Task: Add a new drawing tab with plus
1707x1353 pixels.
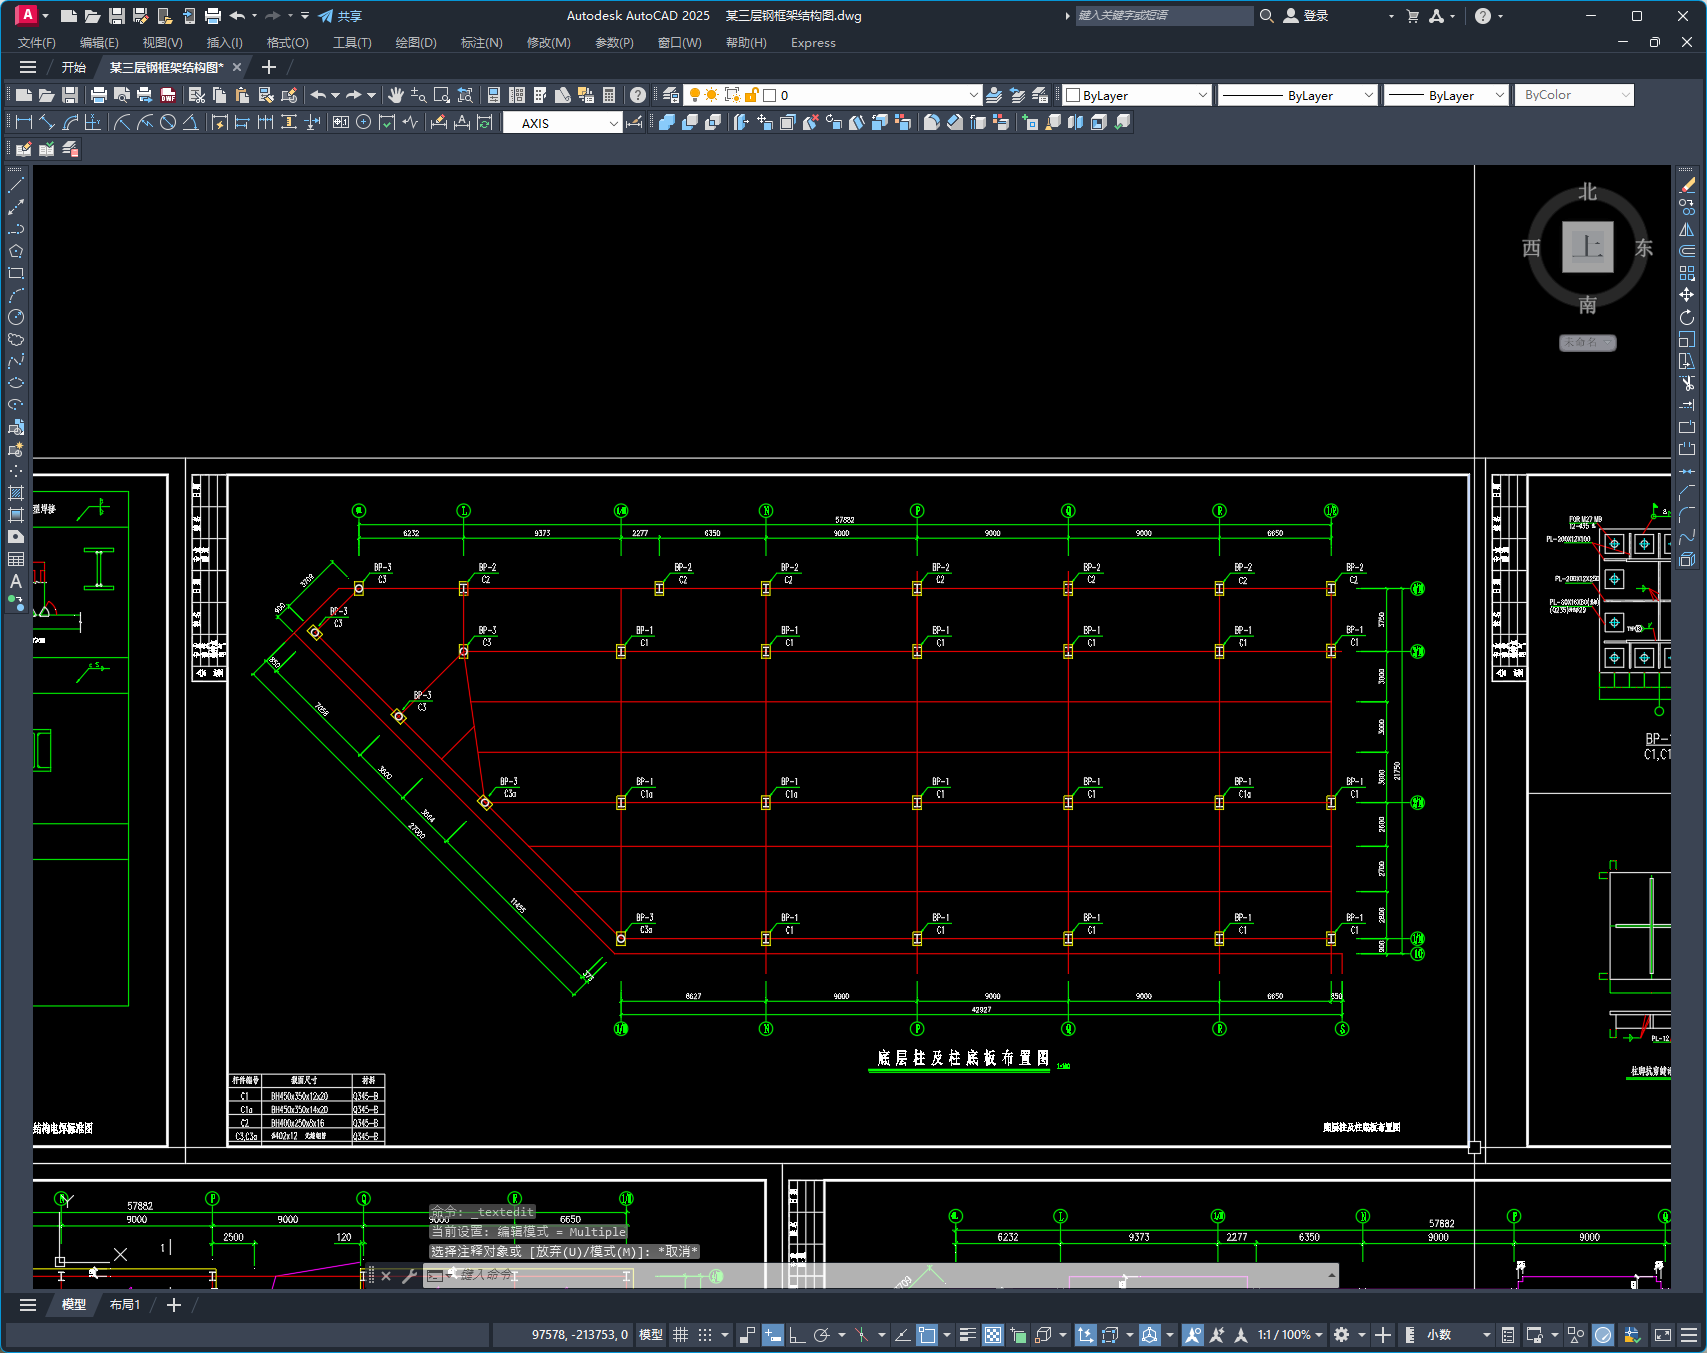Action: click(268, 67)
